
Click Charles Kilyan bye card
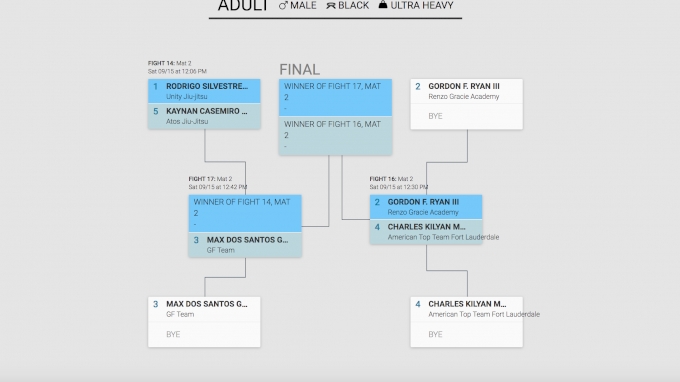pos(467,322)
